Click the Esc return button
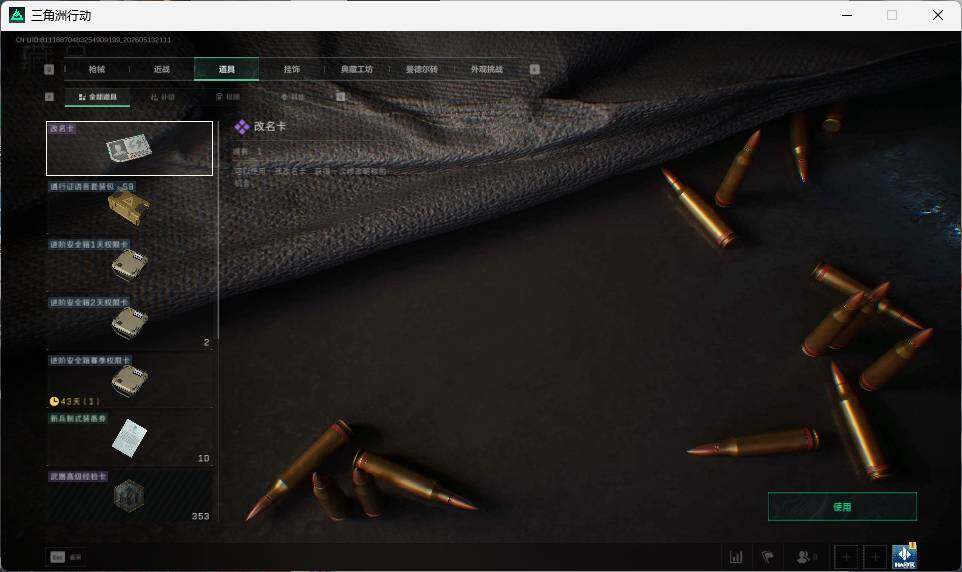 tap(65, 557)
